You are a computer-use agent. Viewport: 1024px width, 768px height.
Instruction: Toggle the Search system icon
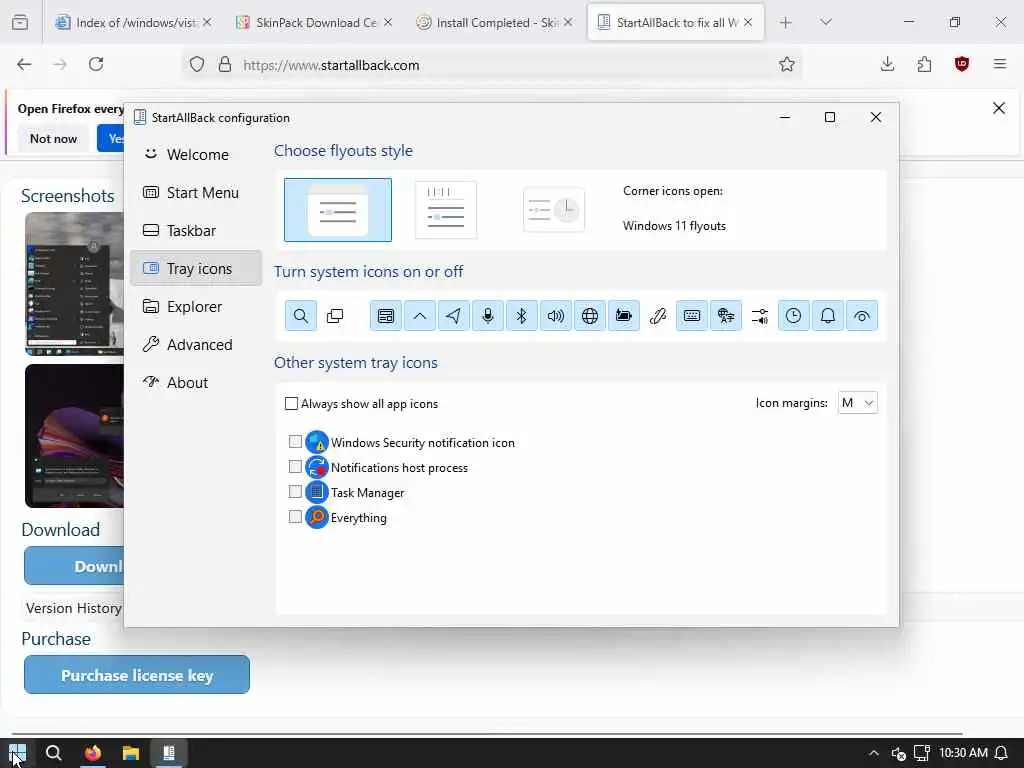[300, 316]
